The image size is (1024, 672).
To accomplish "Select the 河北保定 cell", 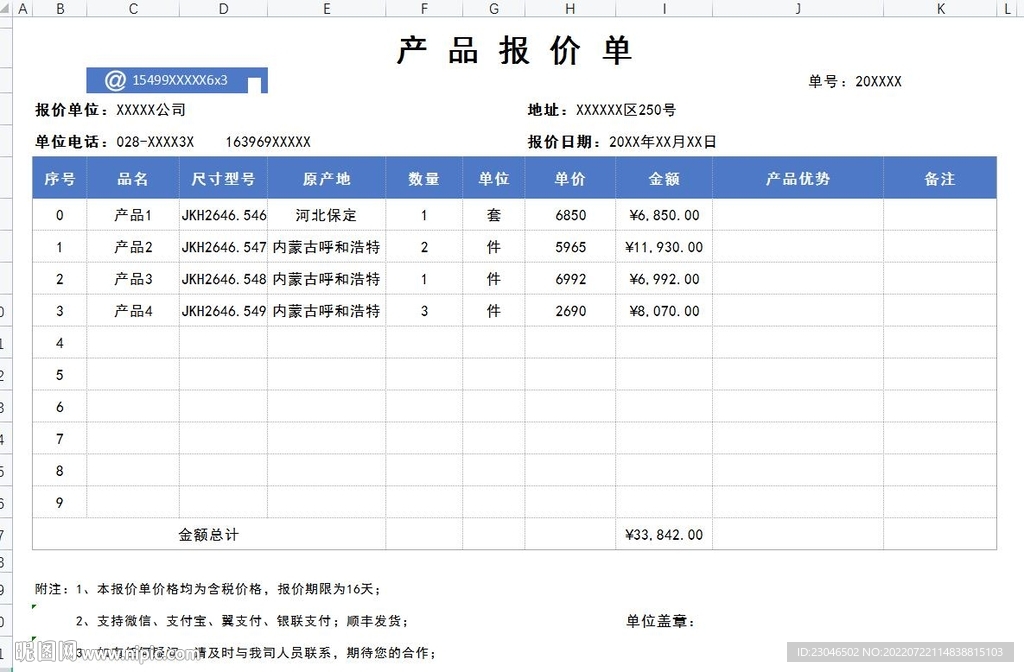I will click(327, 215).
